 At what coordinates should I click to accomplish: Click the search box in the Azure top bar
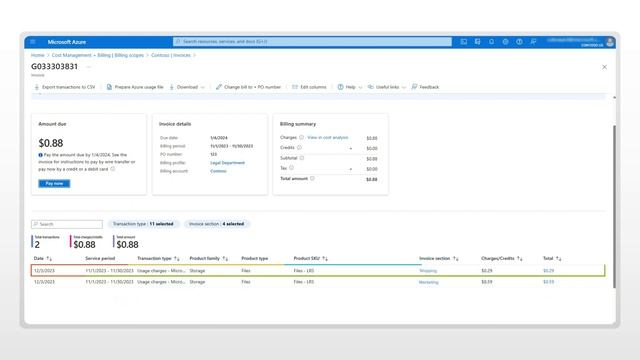click(x=313, y=42)
